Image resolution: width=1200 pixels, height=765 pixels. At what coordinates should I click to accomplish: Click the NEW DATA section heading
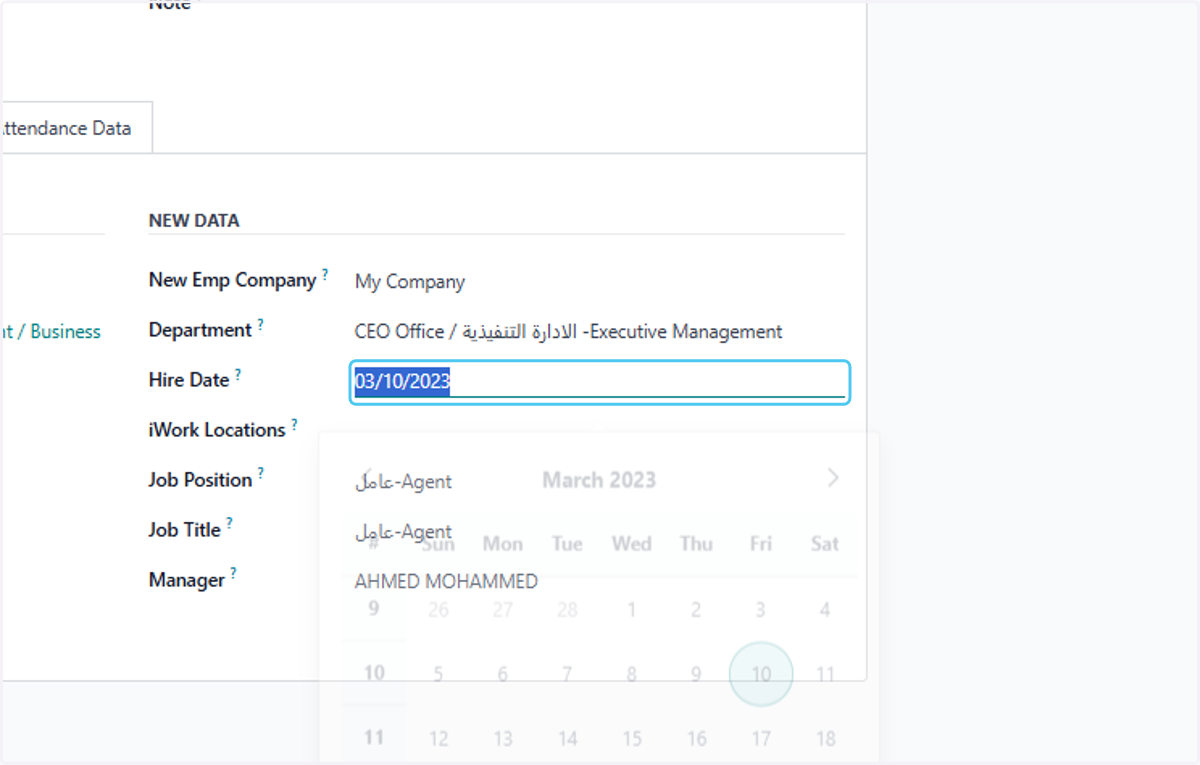pyautogui.click(x=194, y=221)
